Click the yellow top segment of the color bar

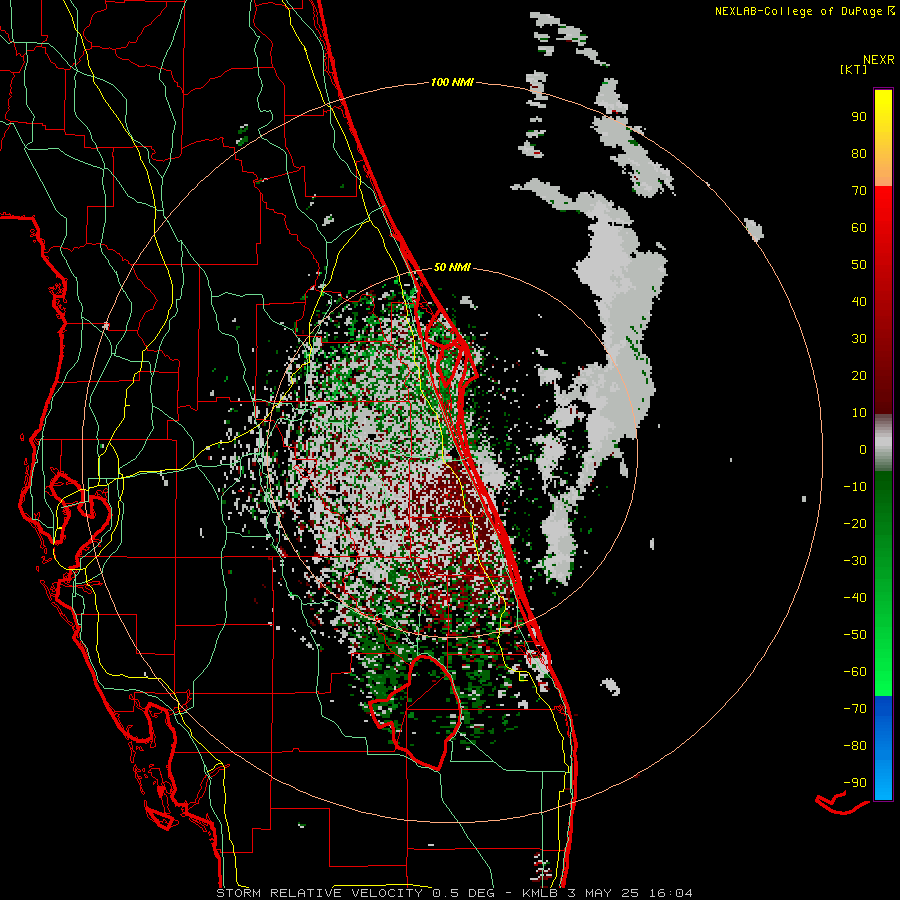tap(883, 137)
